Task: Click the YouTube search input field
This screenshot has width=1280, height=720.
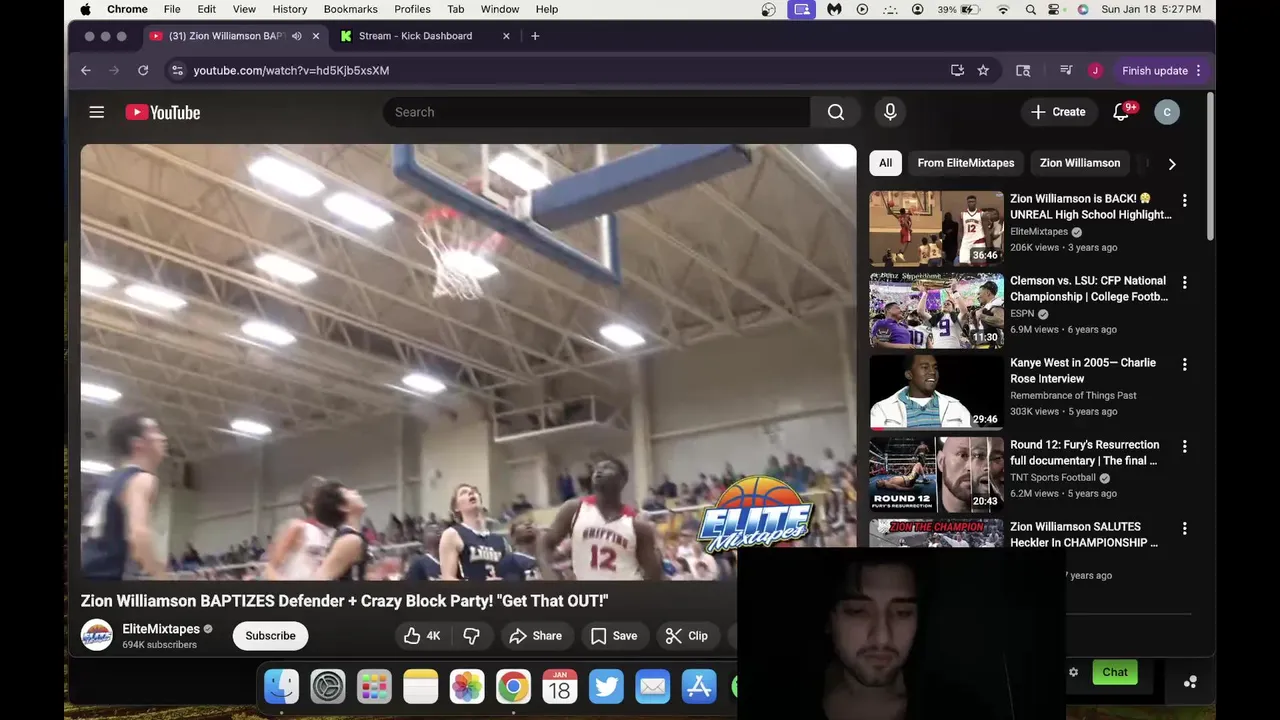Action: tap(596, 112)
